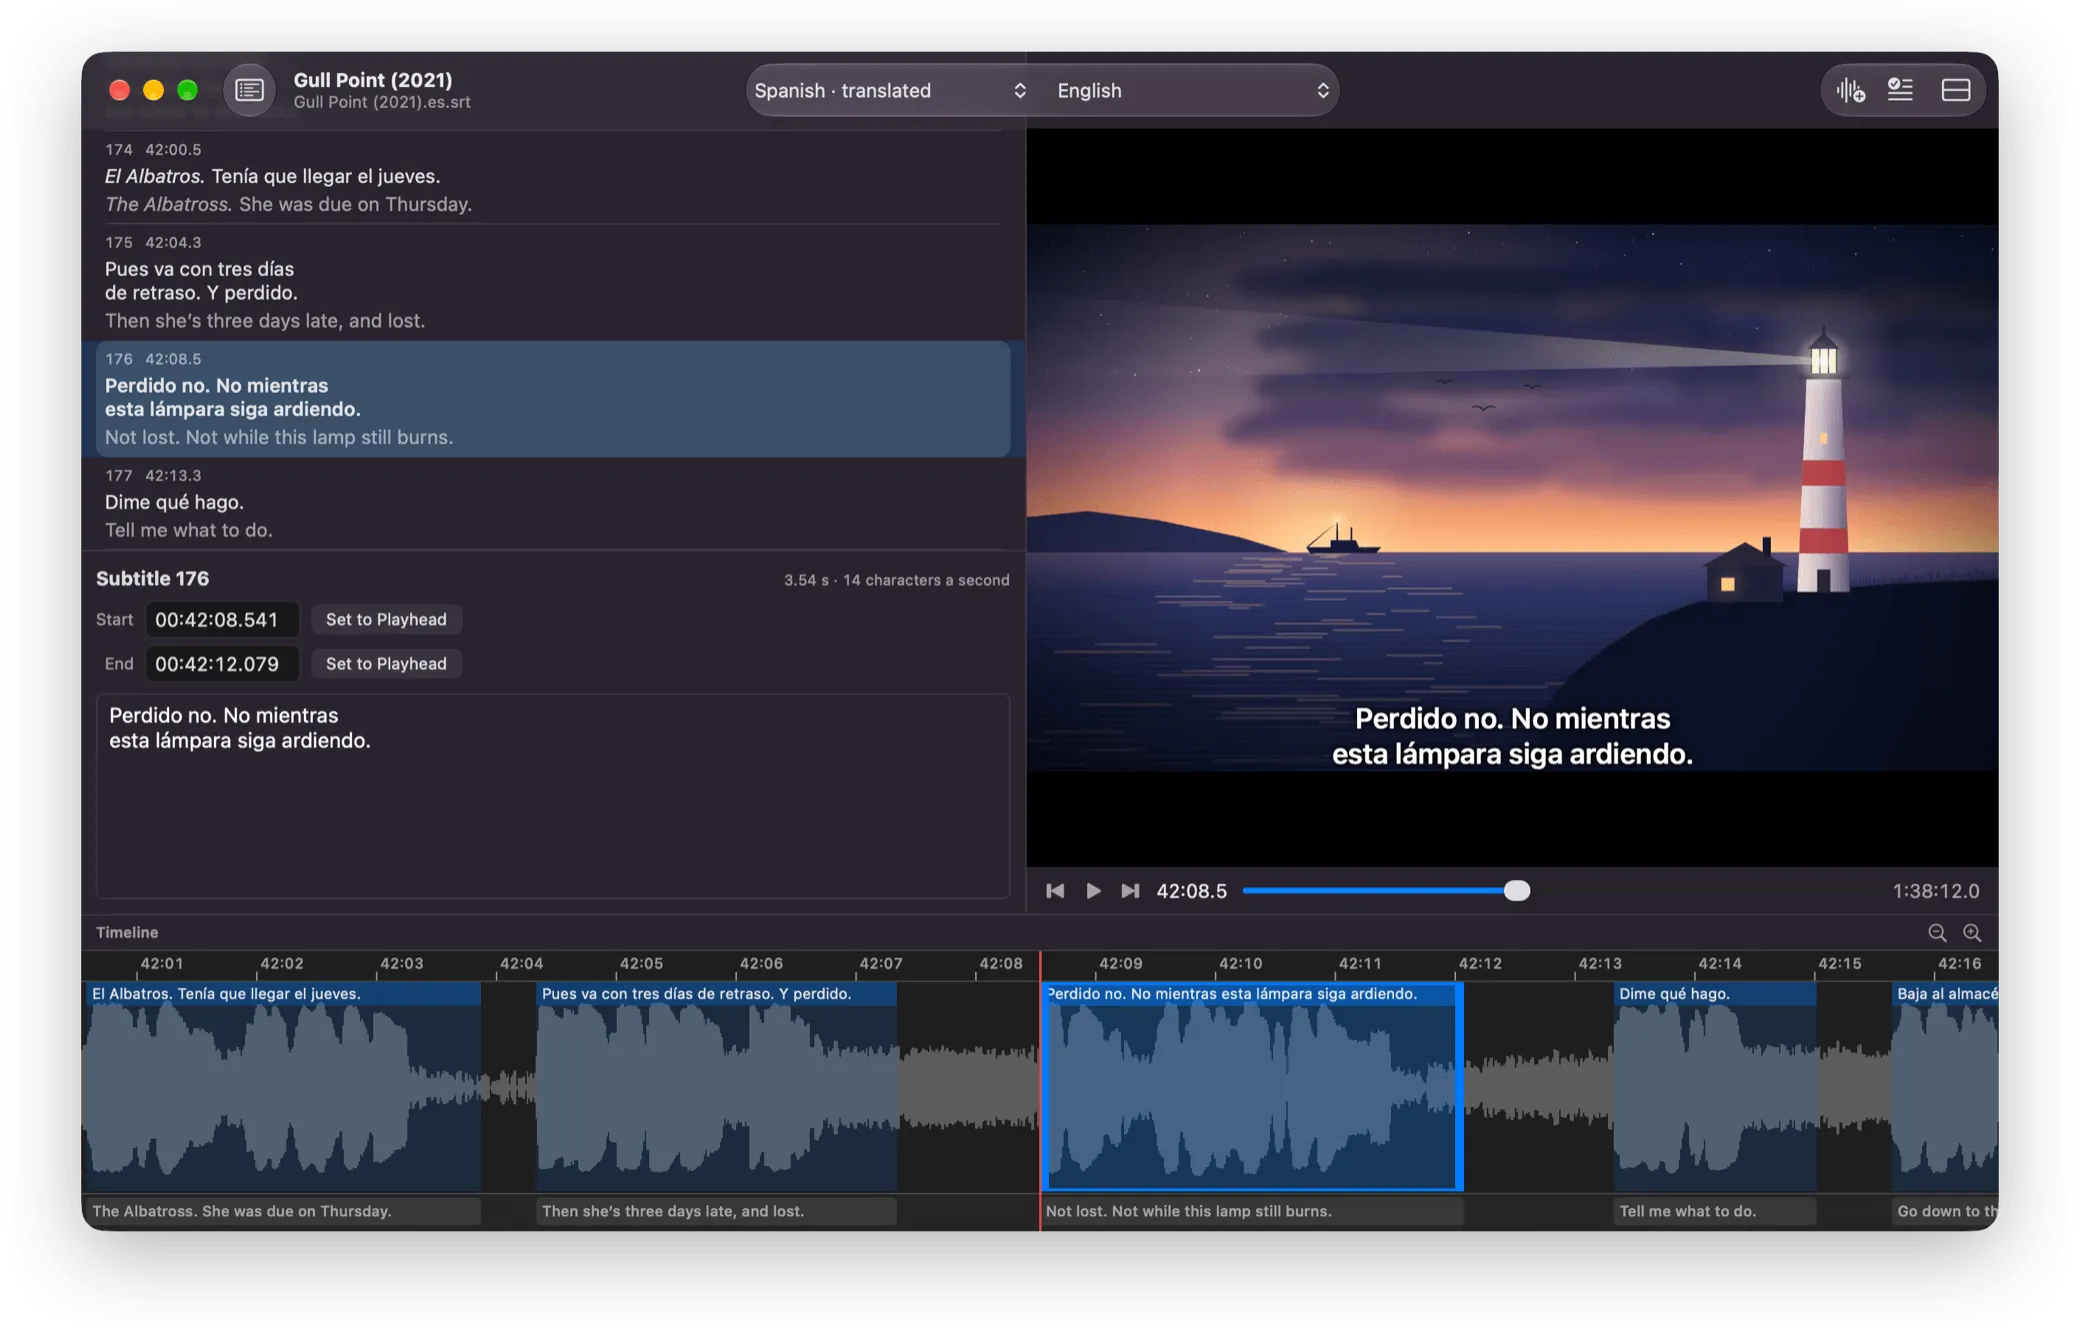
Task: Select timeline clip 'Baja al almacé'
Action: pyautogui.click(x=1945, y=1087)
